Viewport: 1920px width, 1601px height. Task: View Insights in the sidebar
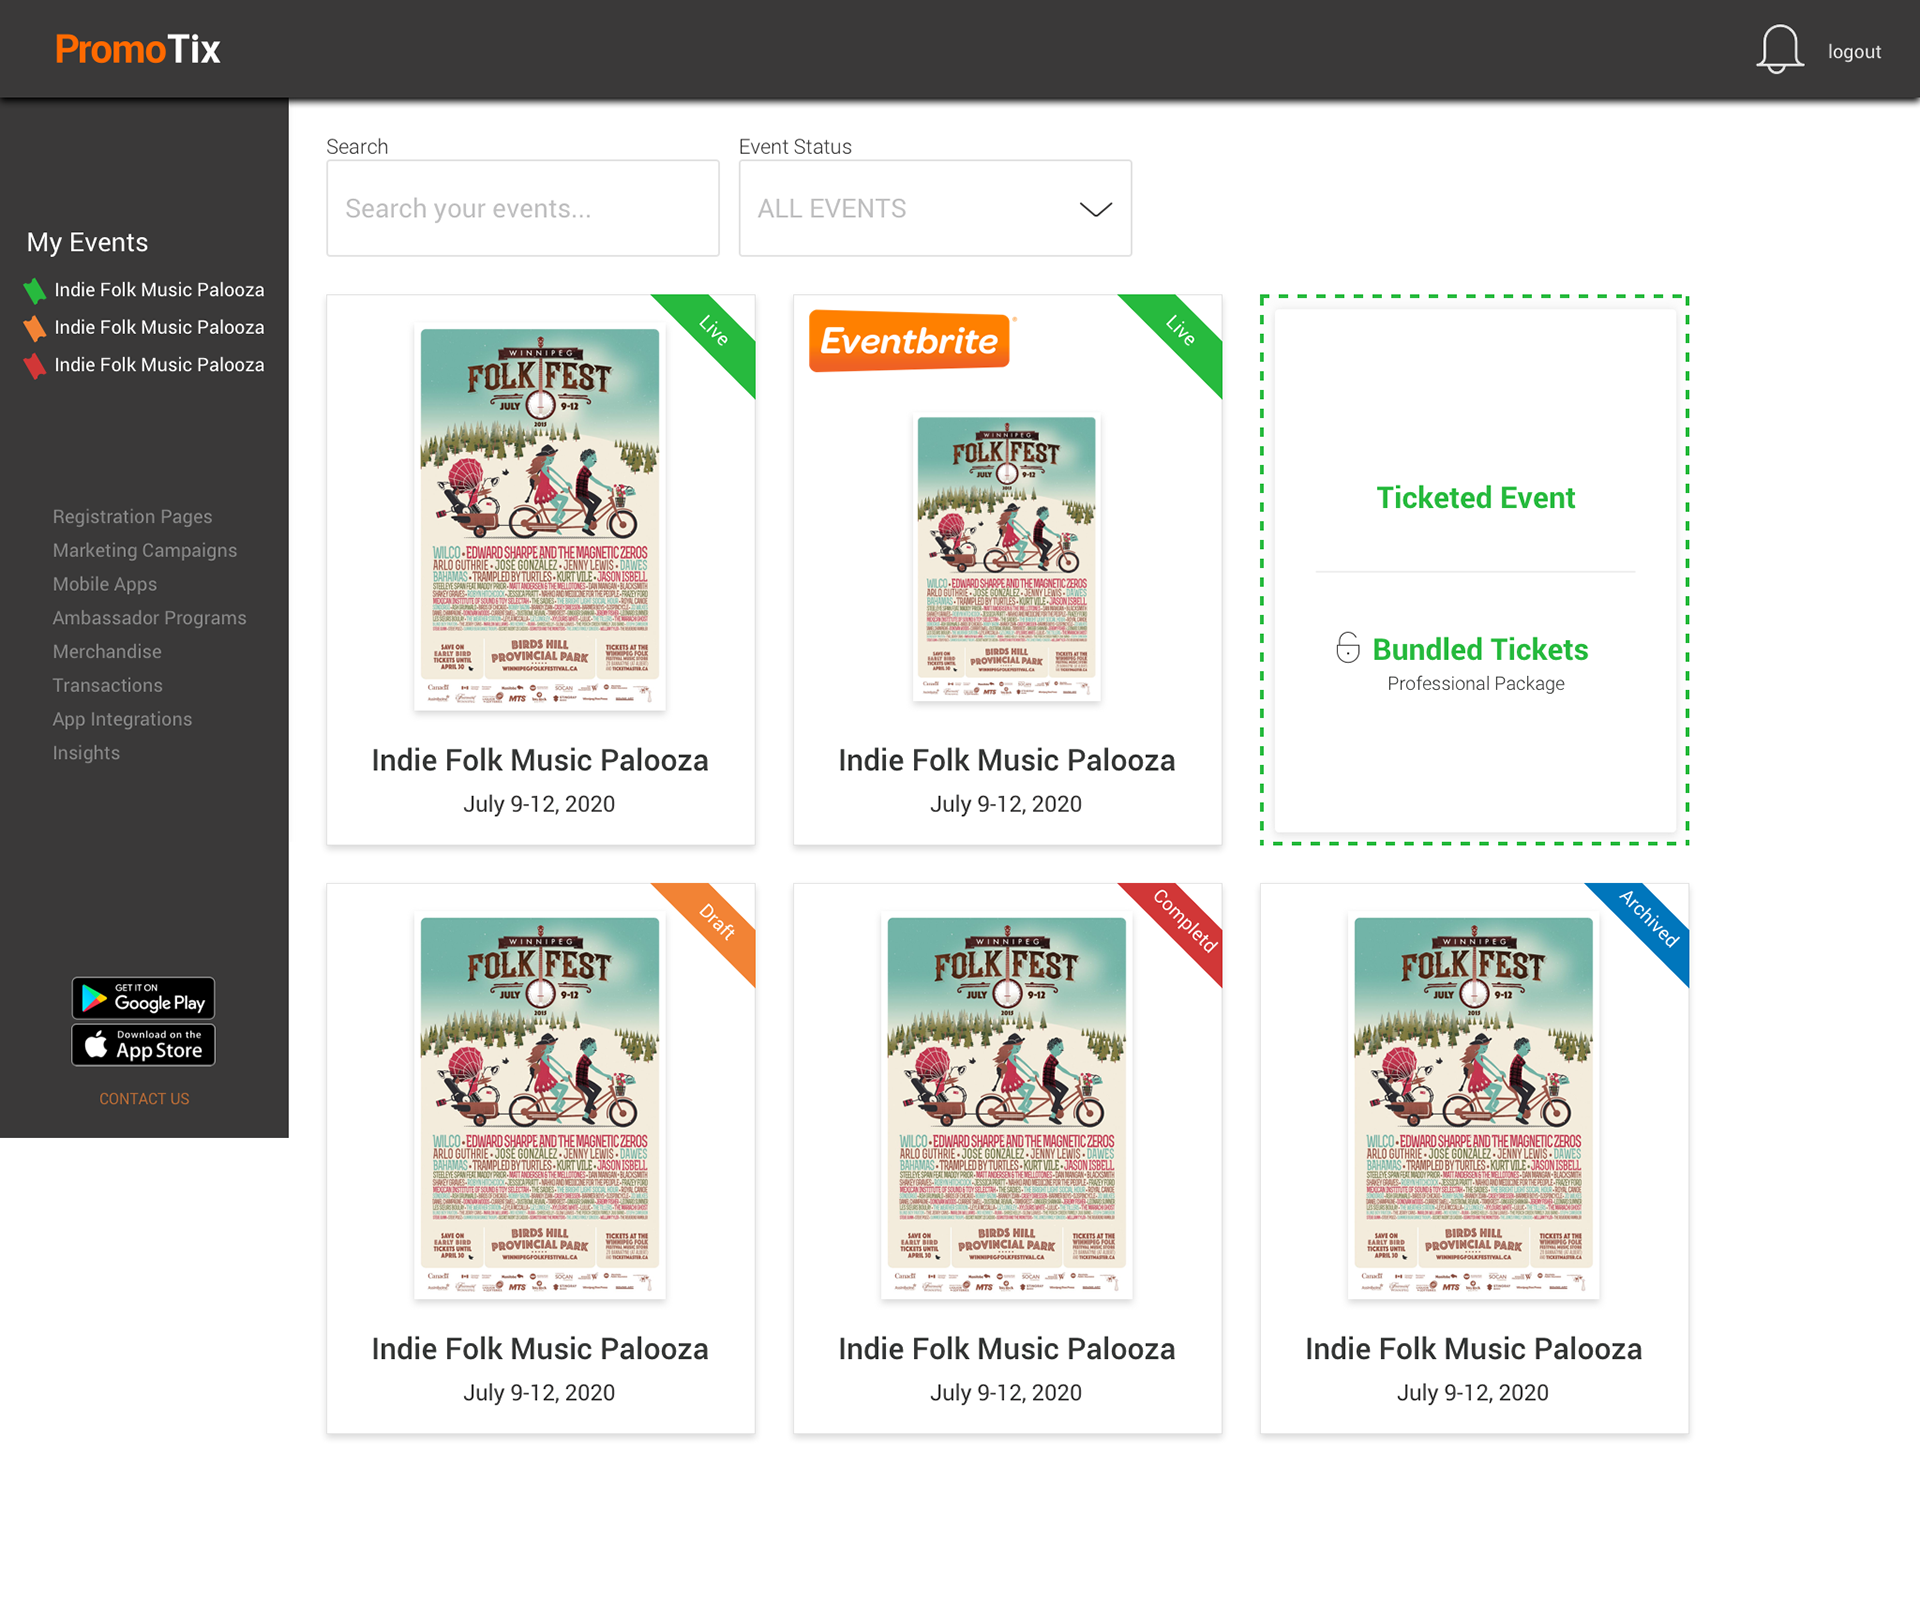tap(86, 753)
